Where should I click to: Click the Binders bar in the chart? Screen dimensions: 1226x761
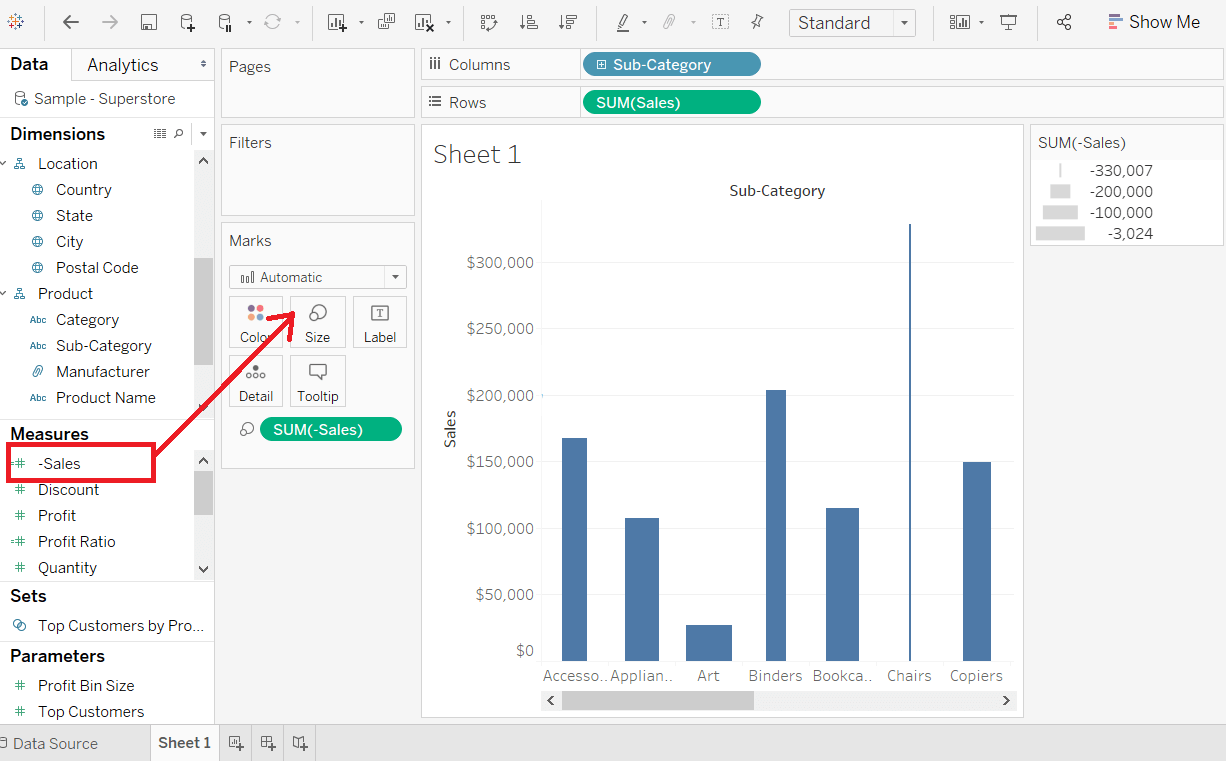[x=776, y=525]
